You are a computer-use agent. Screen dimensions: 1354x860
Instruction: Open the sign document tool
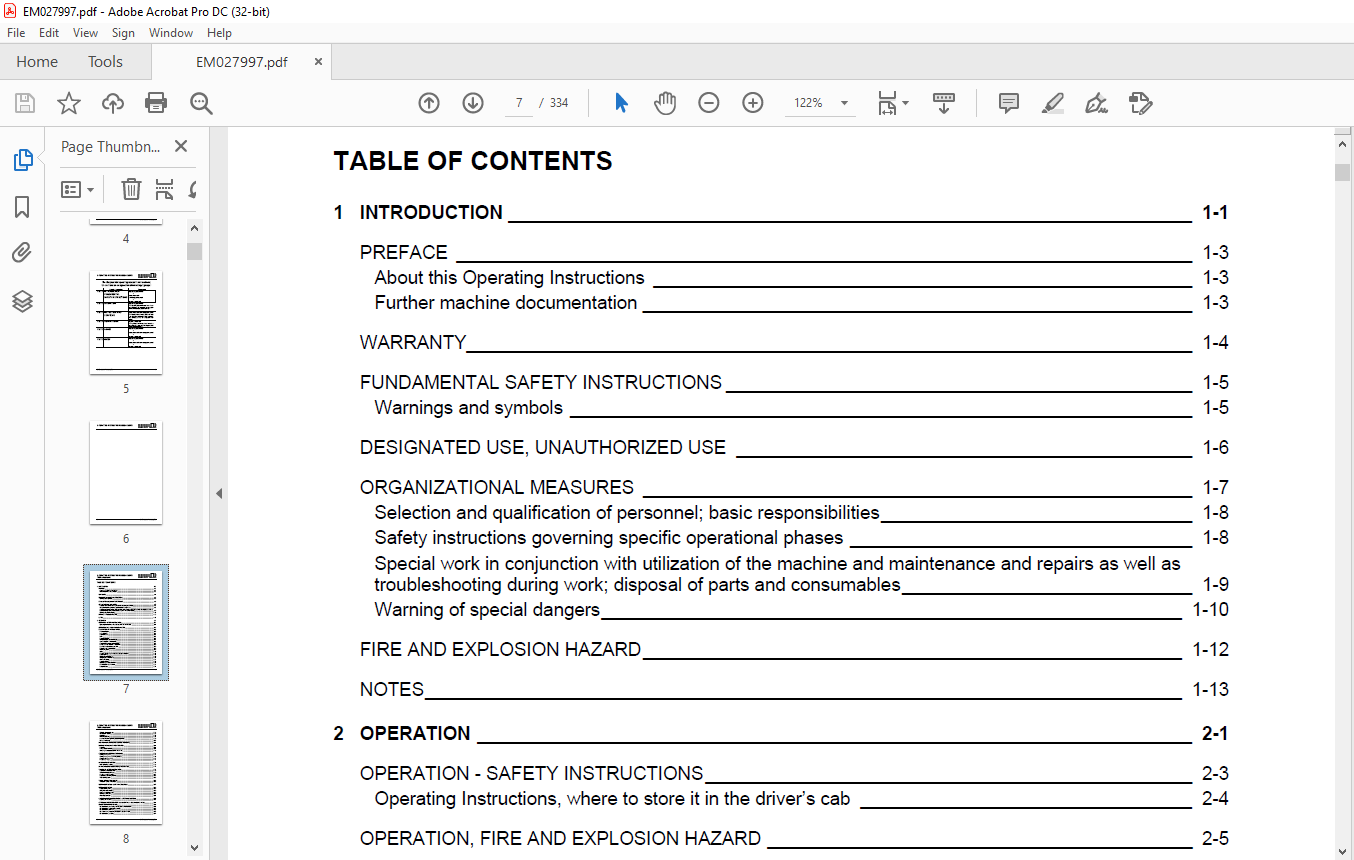pyautogui.click(x=1096, y=103)
